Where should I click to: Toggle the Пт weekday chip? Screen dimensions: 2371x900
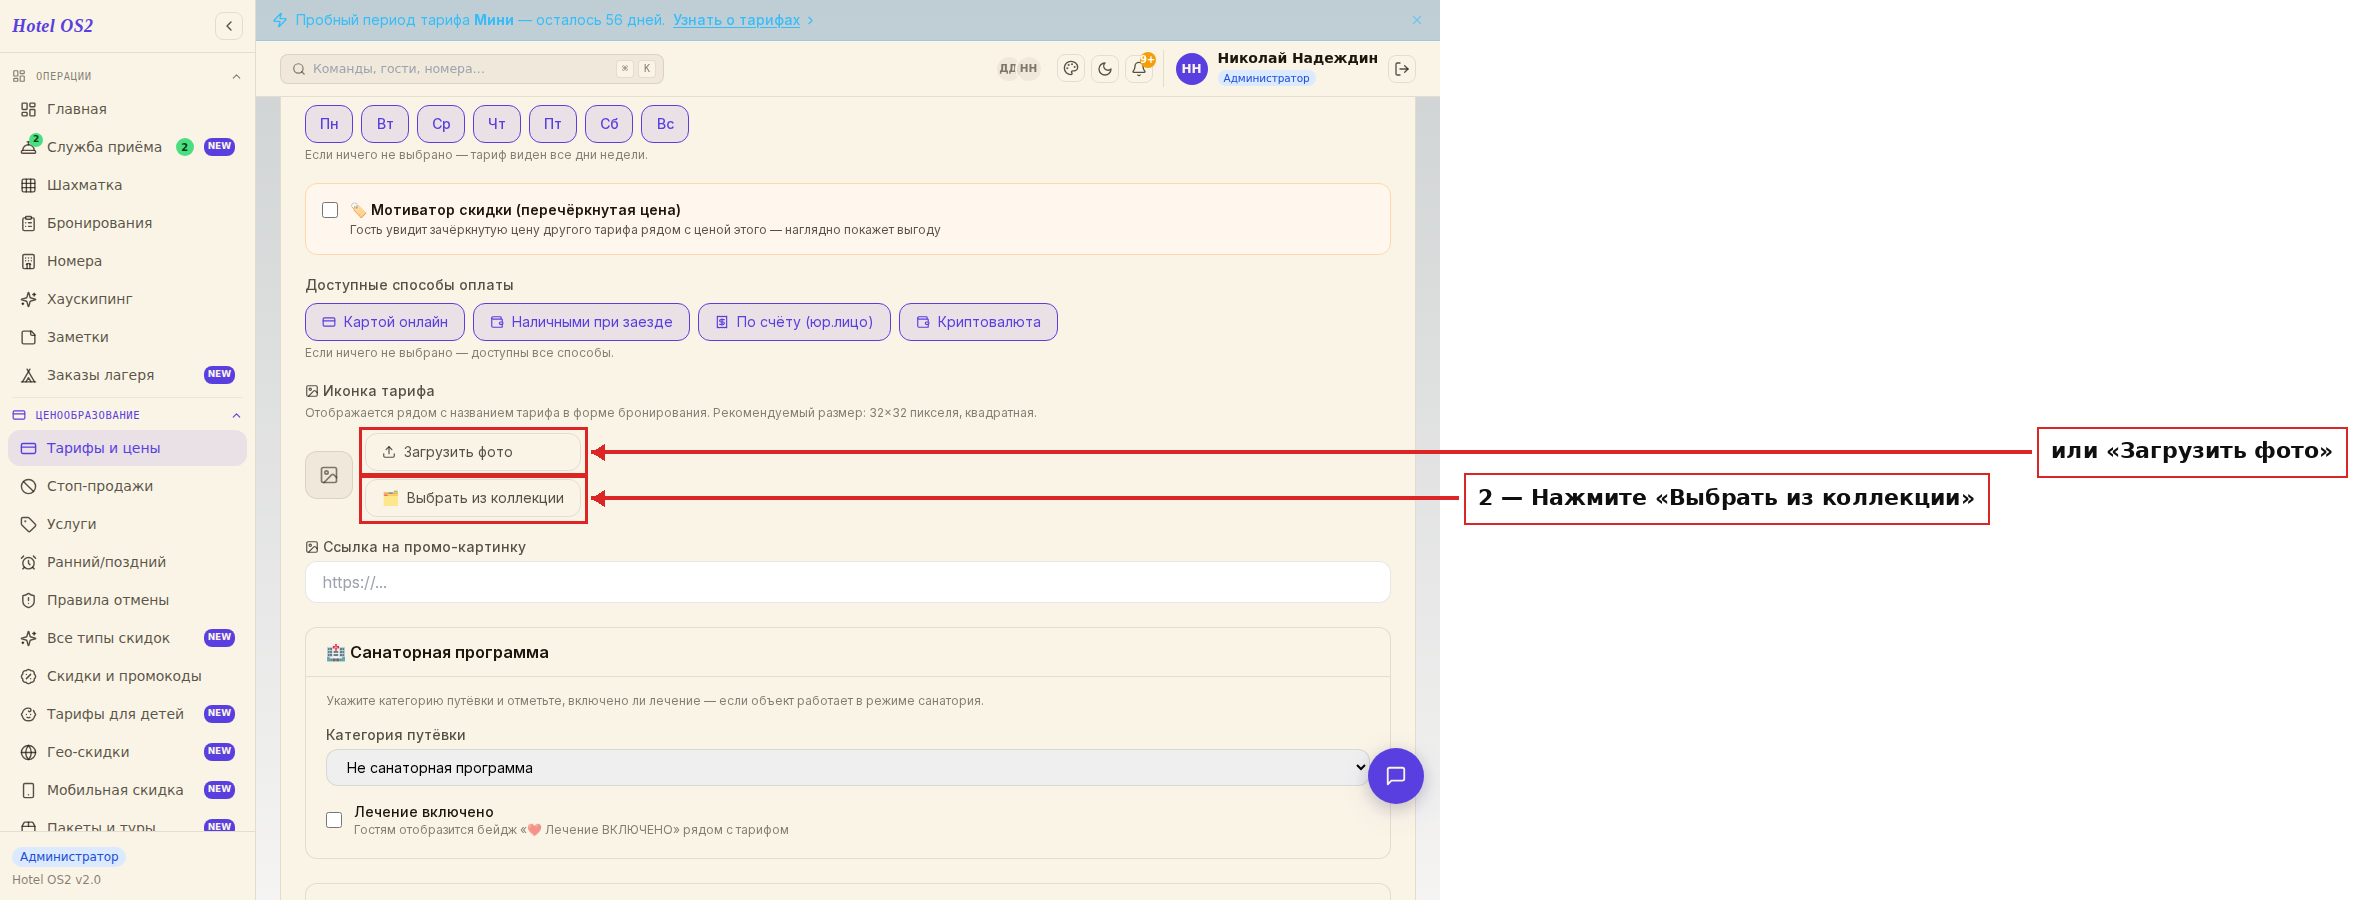553,124
